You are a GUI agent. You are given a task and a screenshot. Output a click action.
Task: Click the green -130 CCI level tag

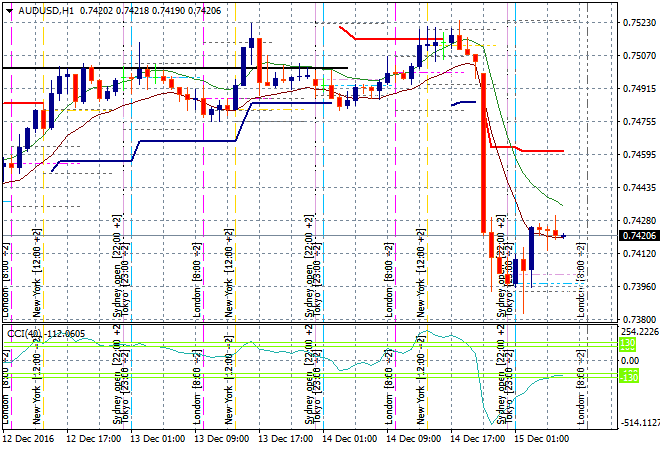tap(629, 376)
